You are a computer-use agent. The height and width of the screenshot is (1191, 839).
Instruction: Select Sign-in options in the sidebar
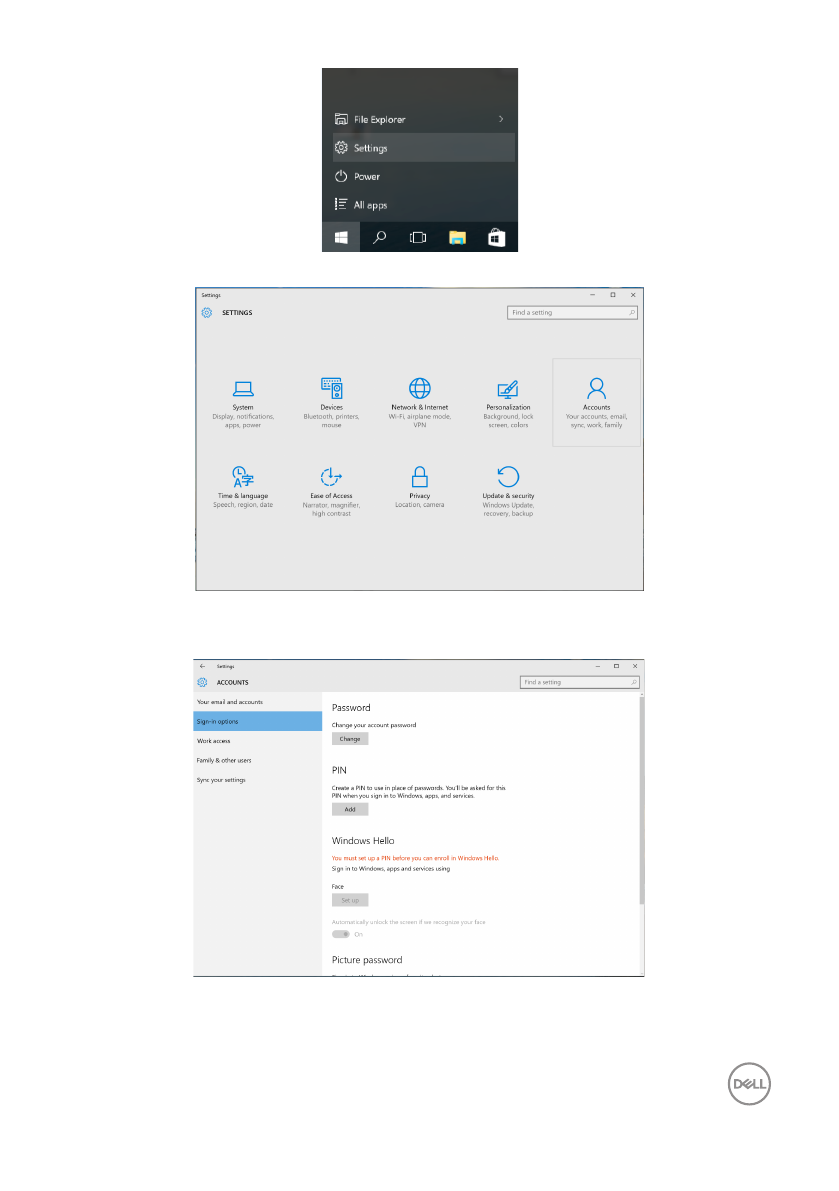257,721
